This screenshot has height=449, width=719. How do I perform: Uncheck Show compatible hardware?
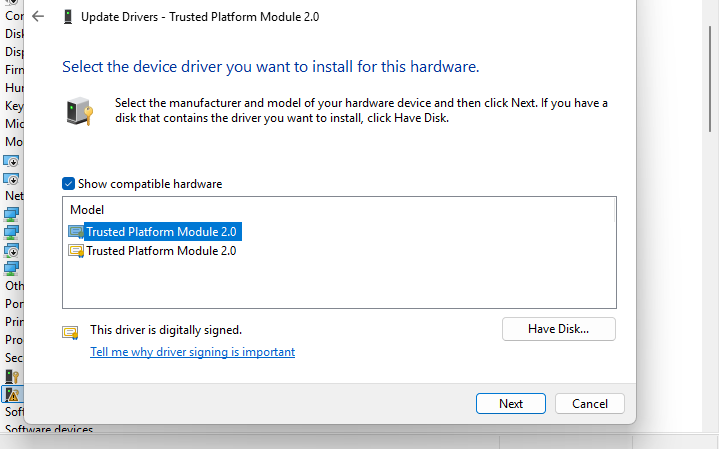coord(68,184)
